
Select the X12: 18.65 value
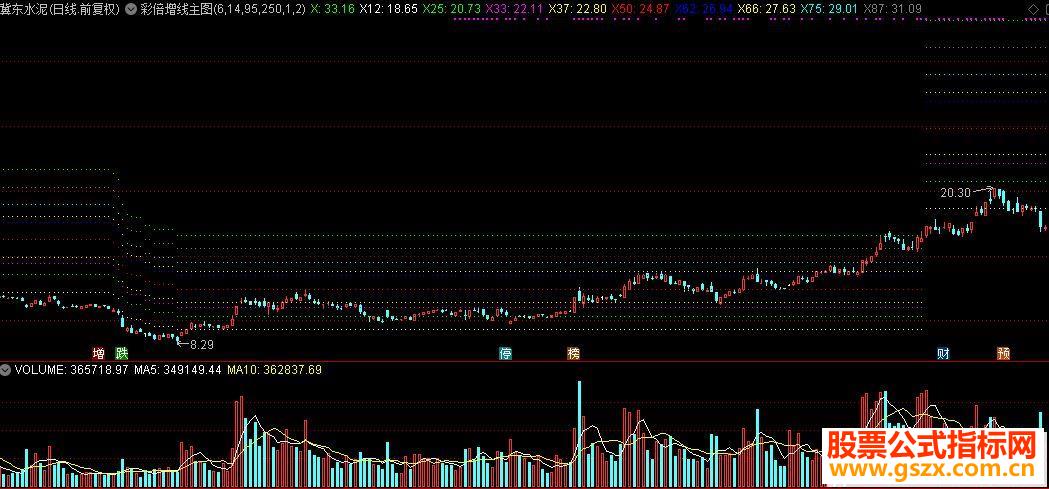click(388, 9)
